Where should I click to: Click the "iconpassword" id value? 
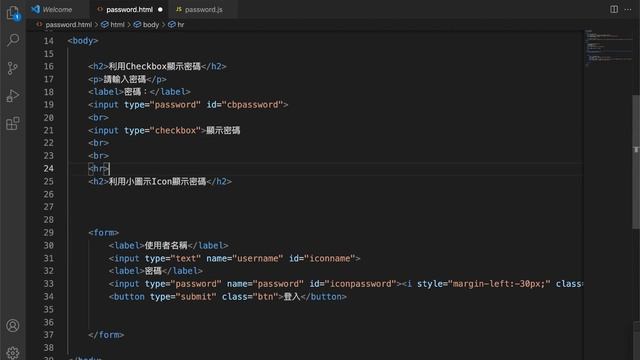(x=361, y=284)
